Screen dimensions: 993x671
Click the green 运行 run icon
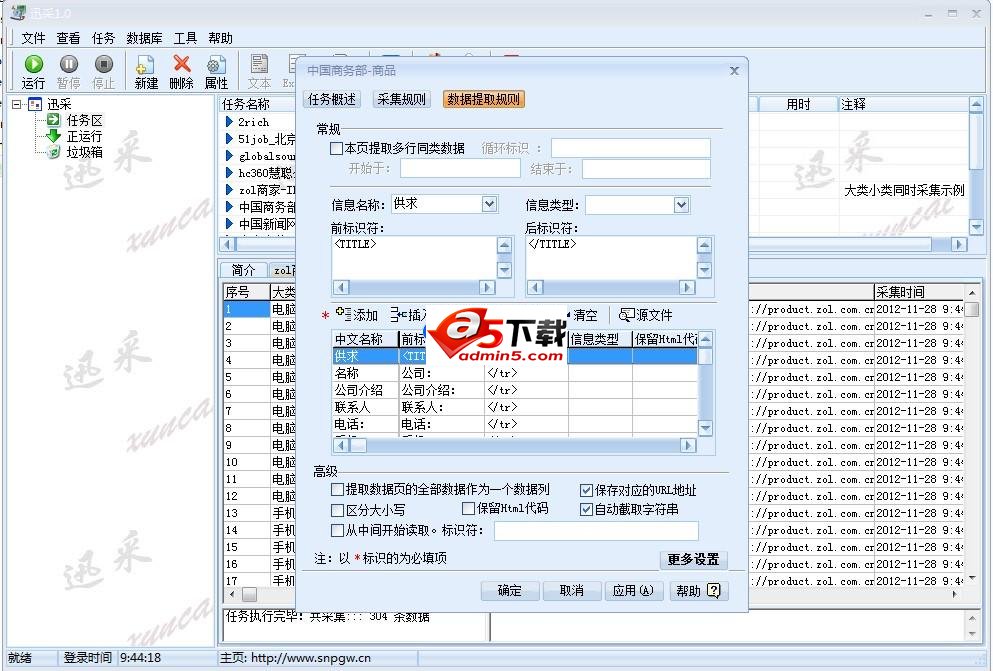pyautogui.click(x=34, y=64)
